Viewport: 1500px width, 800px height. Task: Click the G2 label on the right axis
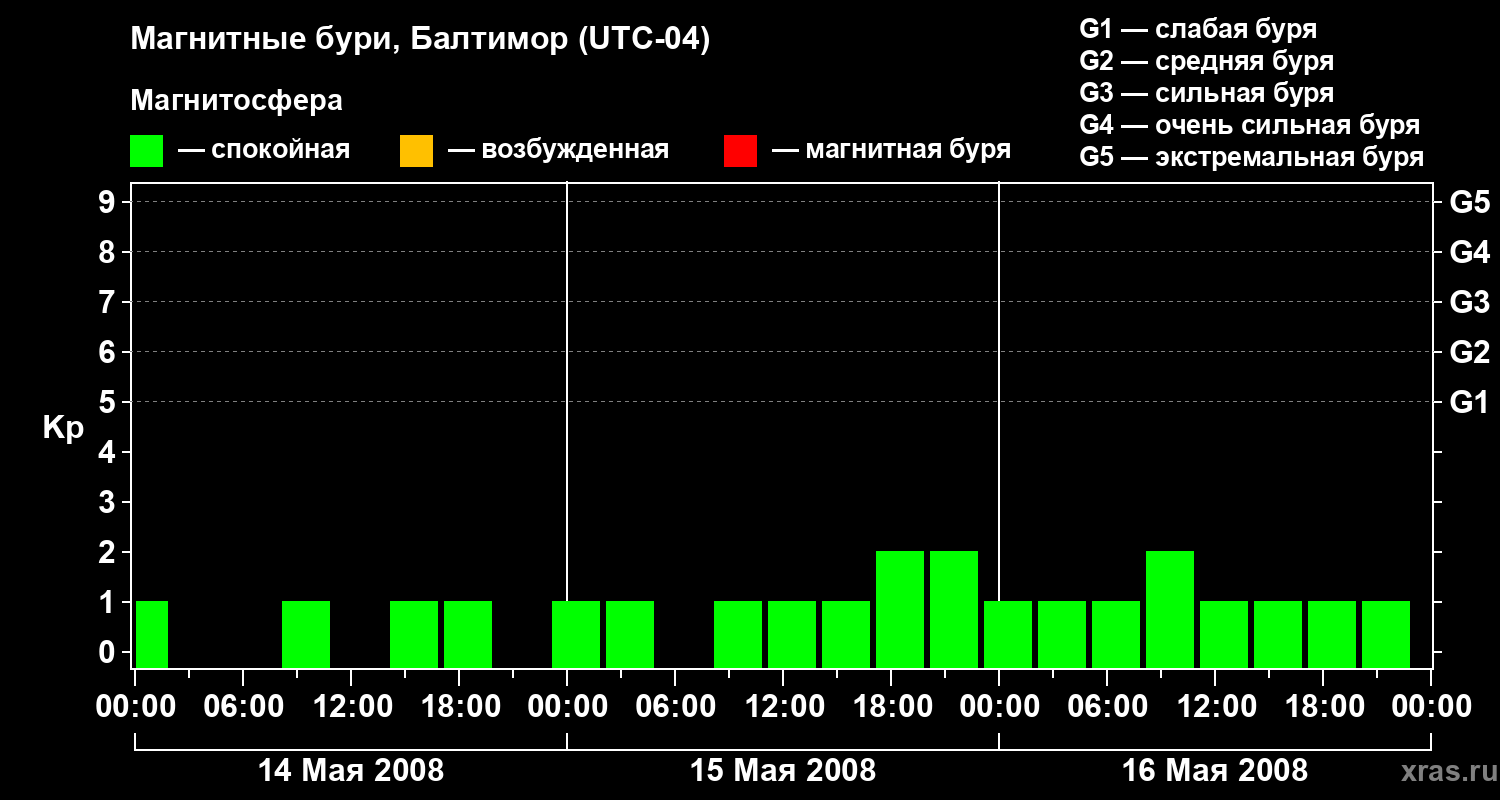(x=1469, y=353)
